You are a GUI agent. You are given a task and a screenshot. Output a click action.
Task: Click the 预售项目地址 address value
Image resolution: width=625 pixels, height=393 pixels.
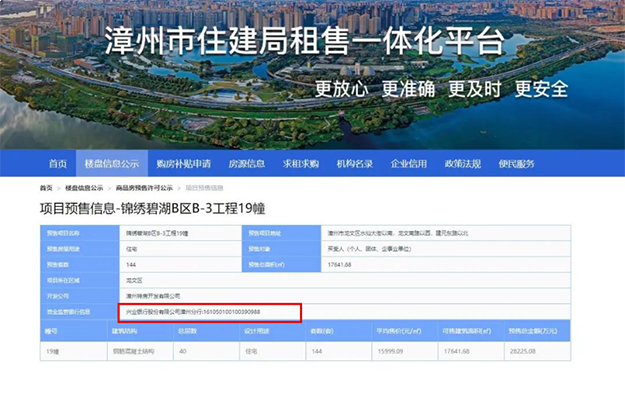[x=398, y=233]
